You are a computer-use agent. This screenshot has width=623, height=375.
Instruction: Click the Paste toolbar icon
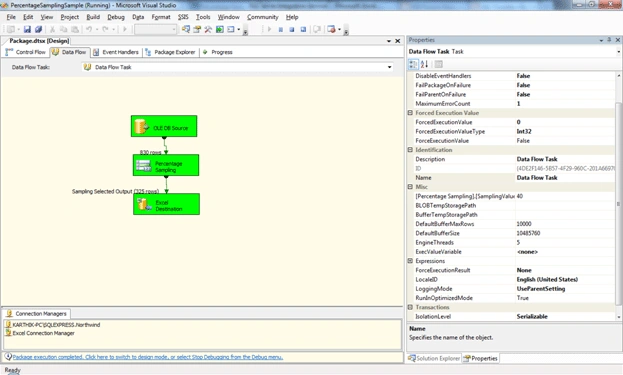coord(75,29)
